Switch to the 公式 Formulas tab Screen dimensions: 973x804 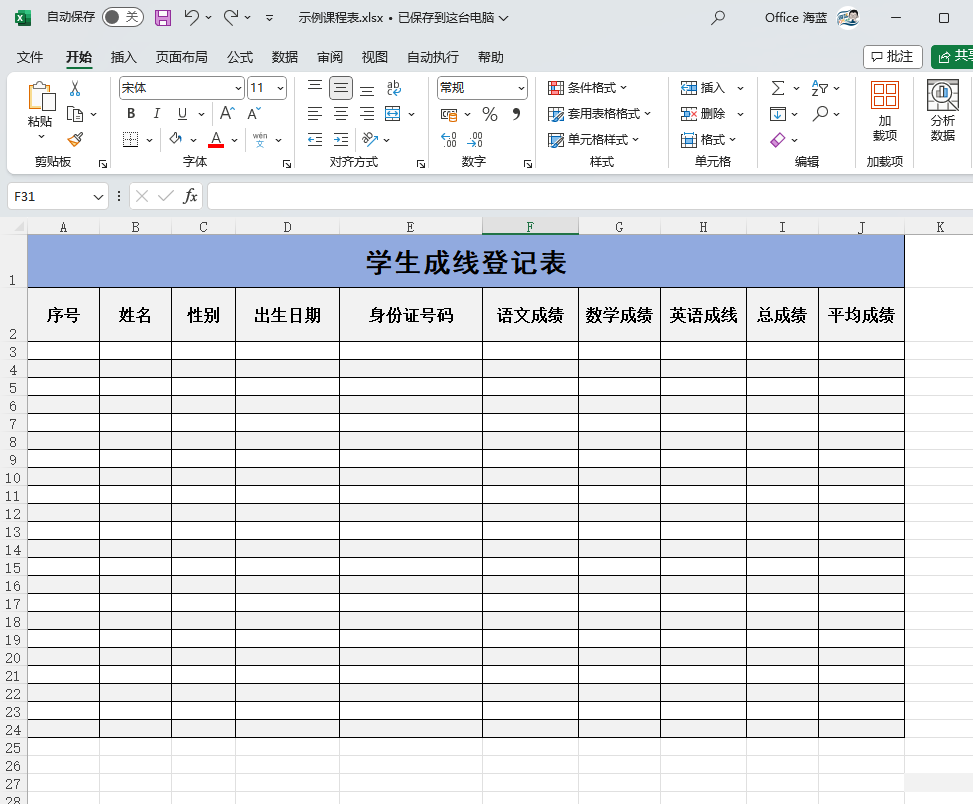(240, 57)
